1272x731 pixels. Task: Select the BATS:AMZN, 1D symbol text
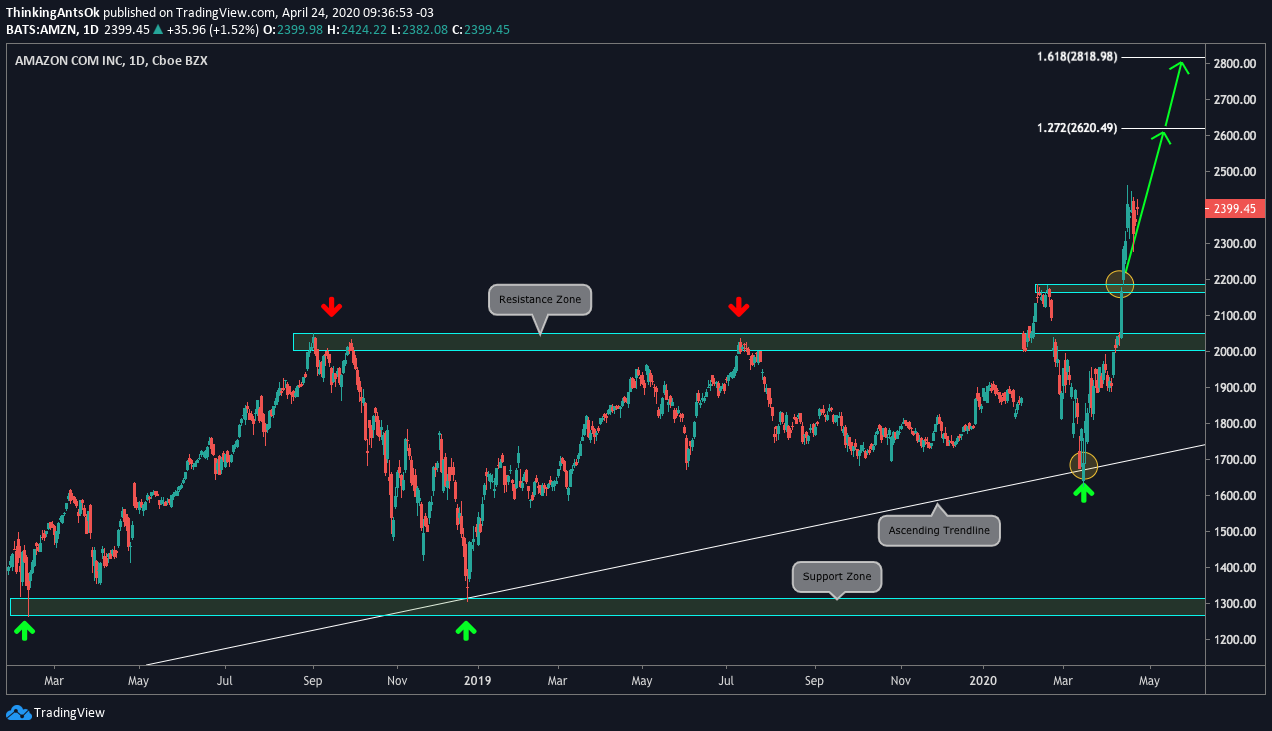(x=51, y=30)
